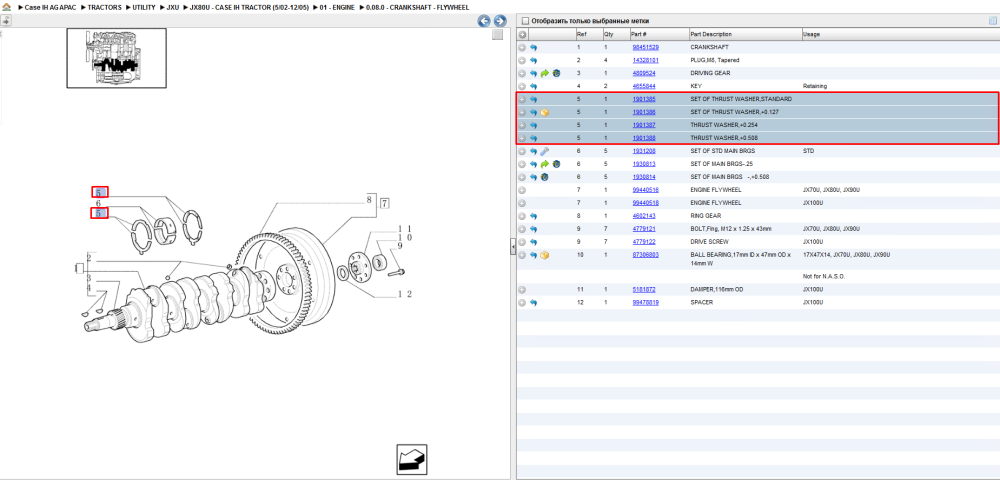Click 'Not for N.A.S.O.' usage text
The image size is (1000, 480).
(824, 277)
